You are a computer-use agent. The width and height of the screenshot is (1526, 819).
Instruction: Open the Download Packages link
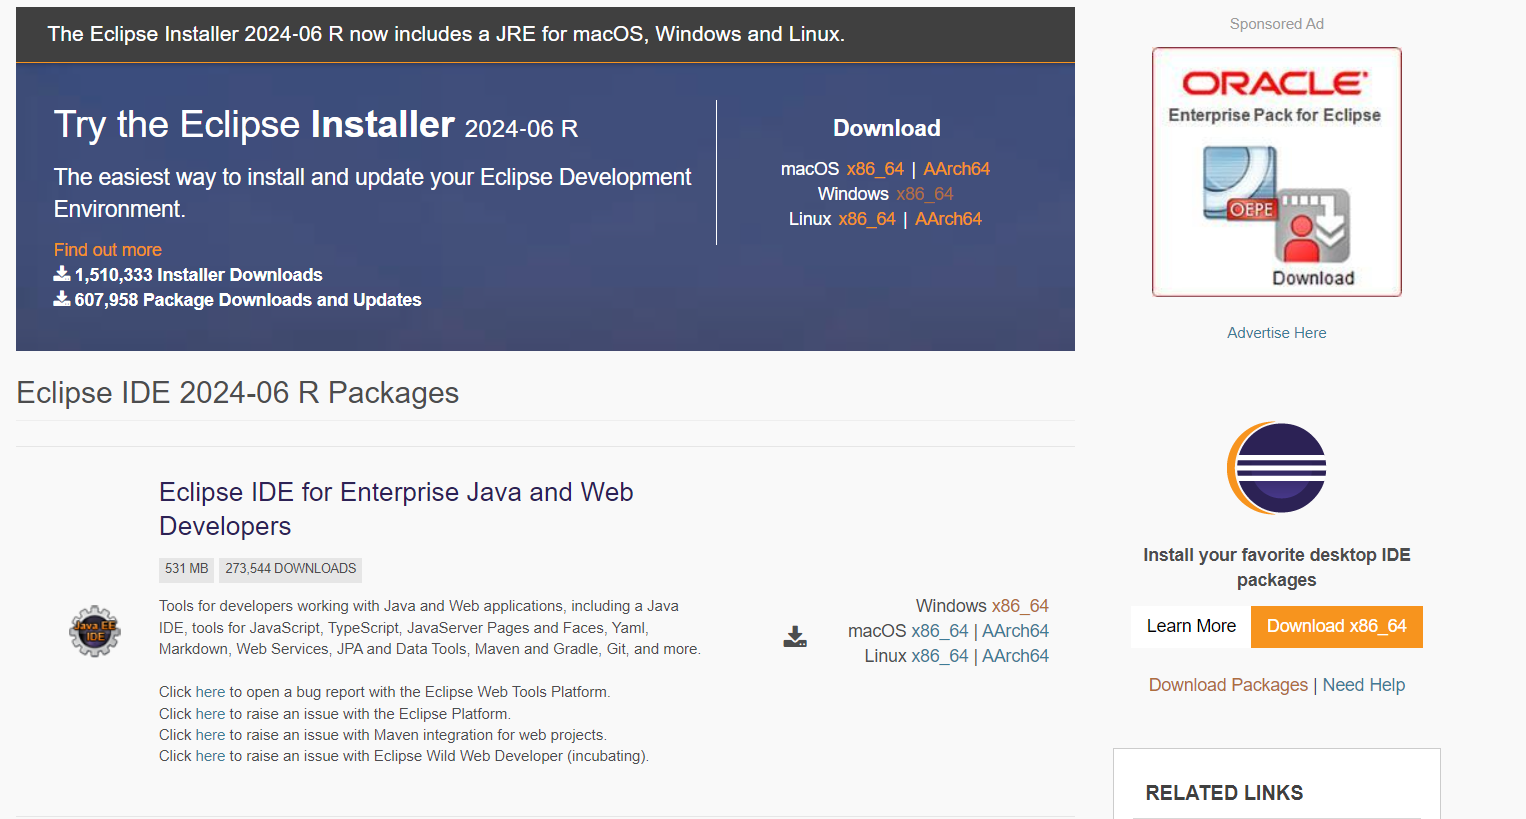point(1228,685)
